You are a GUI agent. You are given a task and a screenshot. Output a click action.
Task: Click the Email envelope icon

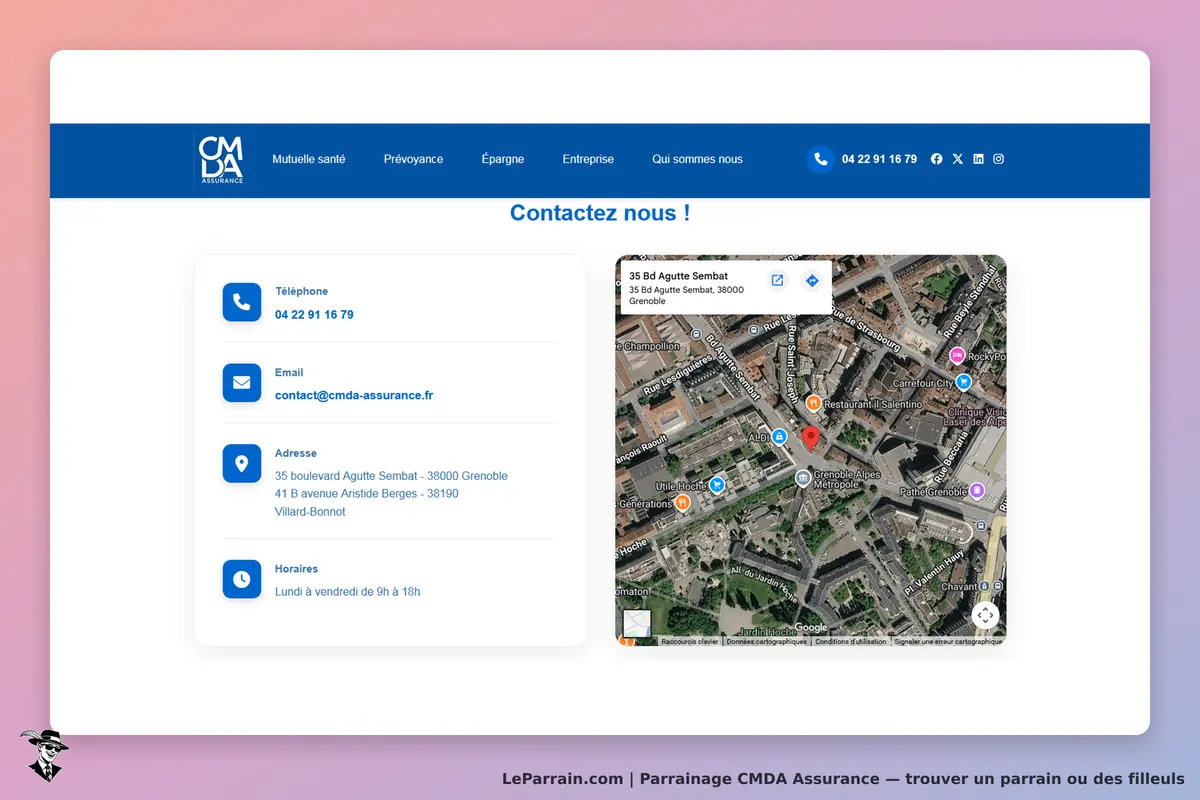(241, 383)
